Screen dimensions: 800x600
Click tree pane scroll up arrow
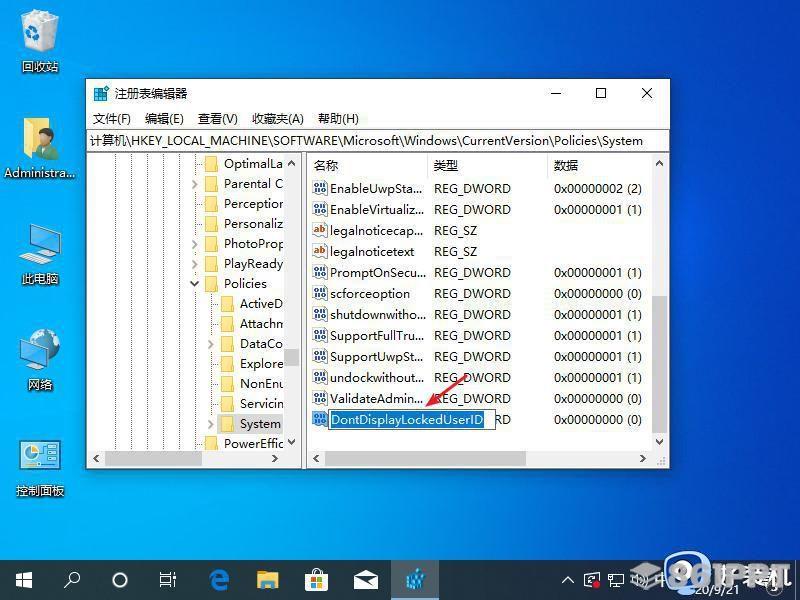[292, 164]
